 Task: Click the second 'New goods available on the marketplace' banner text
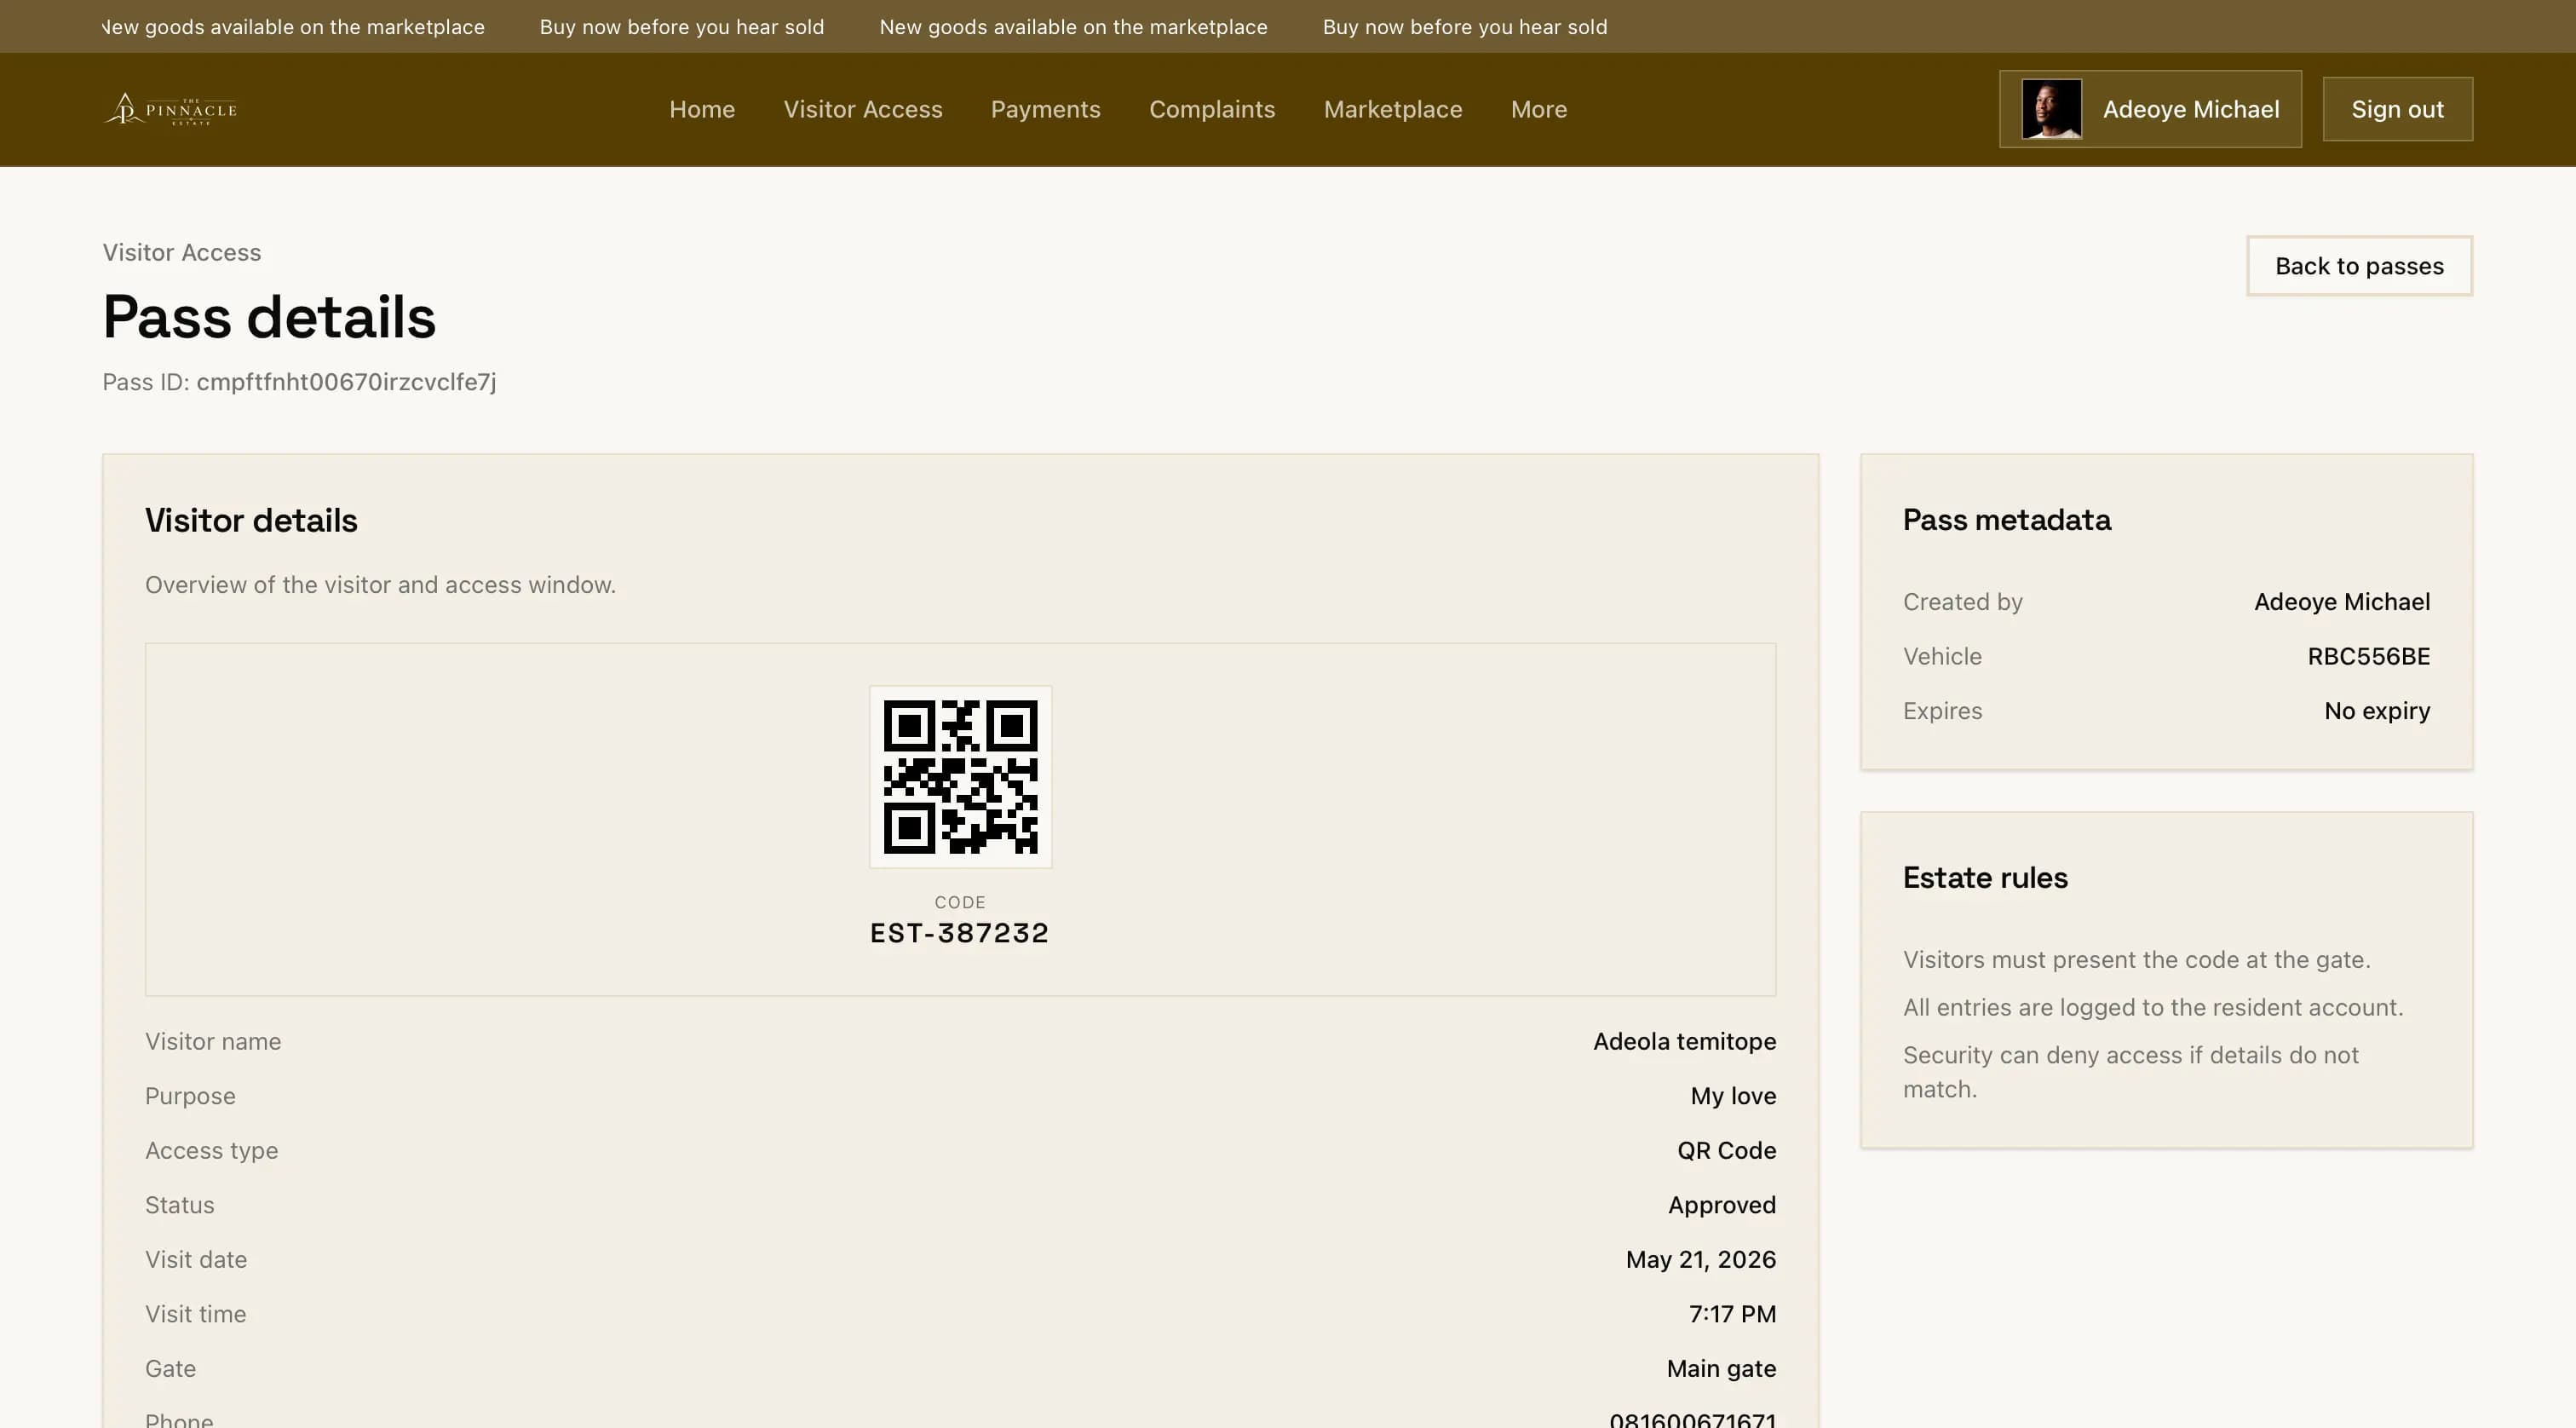pyautogui.click(x=1073, y=27)
